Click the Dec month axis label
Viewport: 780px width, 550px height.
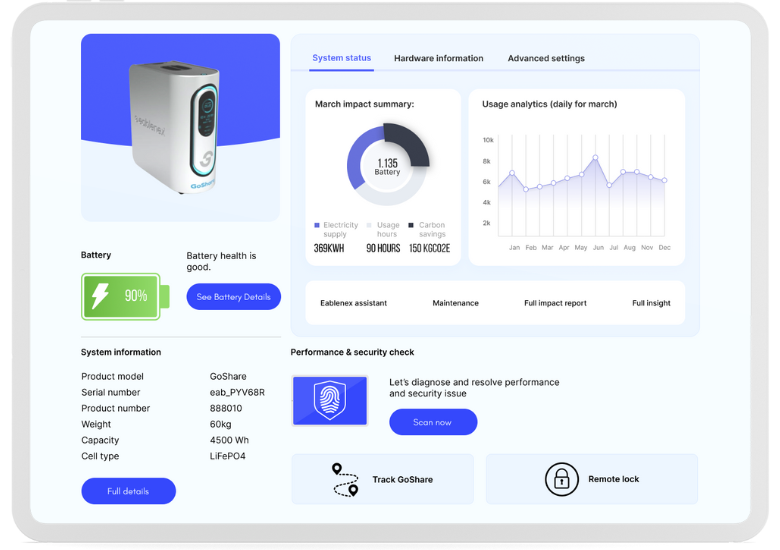point(665,247)
